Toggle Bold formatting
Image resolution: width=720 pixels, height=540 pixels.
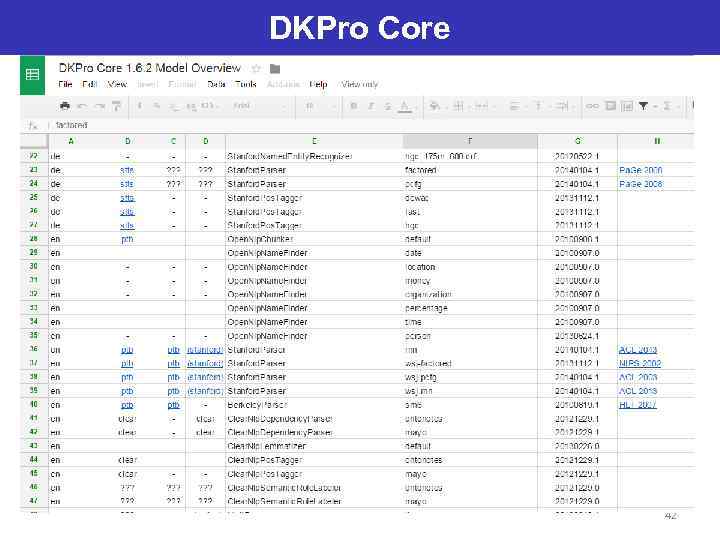point(354,106)
